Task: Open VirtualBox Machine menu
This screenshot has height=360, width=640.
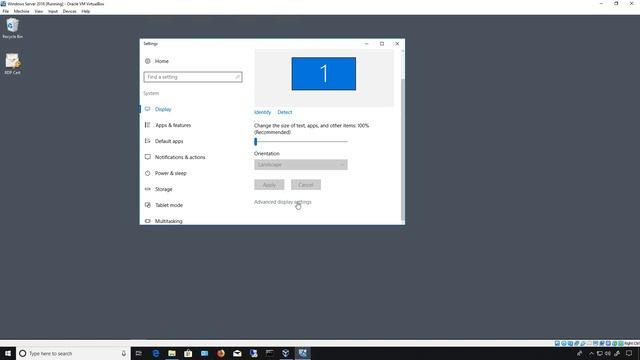Action: coord(22,11)
